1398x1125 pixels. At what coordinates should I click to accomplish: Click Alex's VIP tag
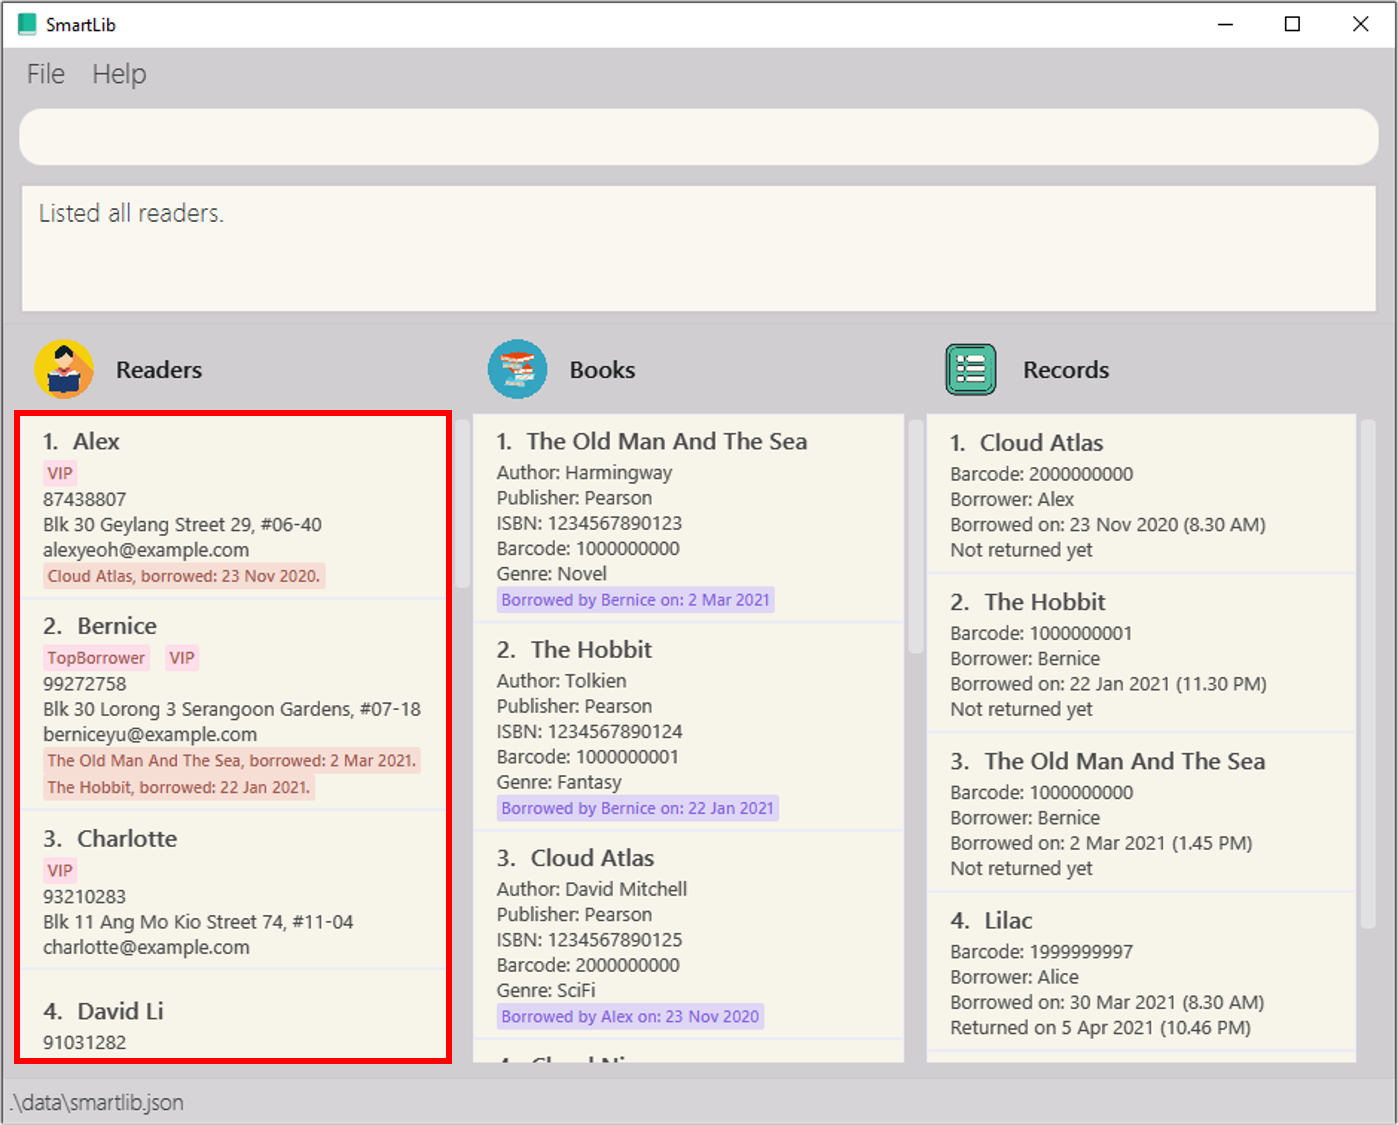[x=60, y=473]
